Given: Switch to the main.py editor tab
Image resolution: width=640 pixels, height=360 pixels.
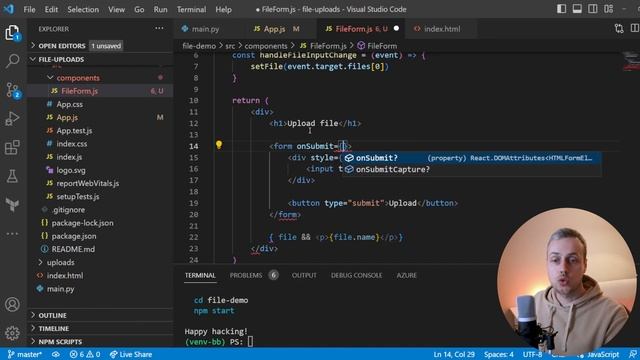Looking at the screenshot, I should (x=205, y=29).
